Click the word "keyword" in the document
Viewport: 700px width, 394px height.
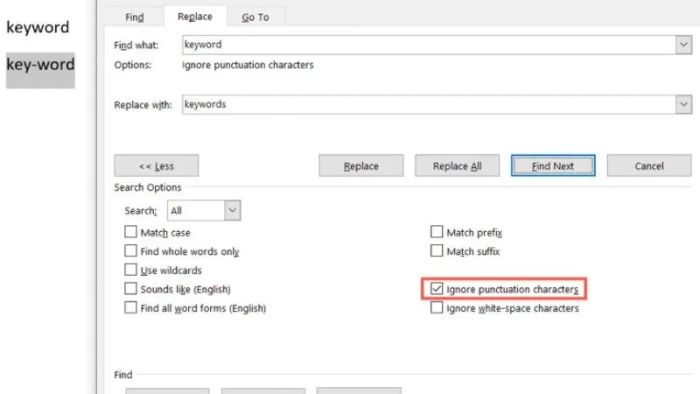38,27
